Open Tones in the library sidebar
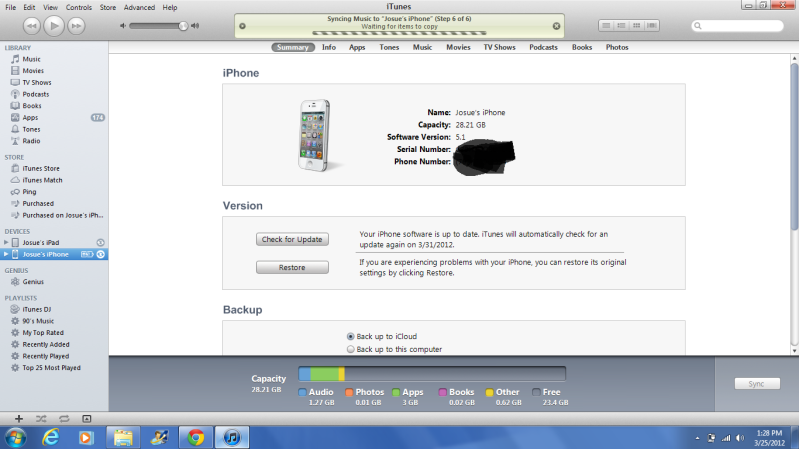Viewport: 799px width, 449px height. [31, 129]
